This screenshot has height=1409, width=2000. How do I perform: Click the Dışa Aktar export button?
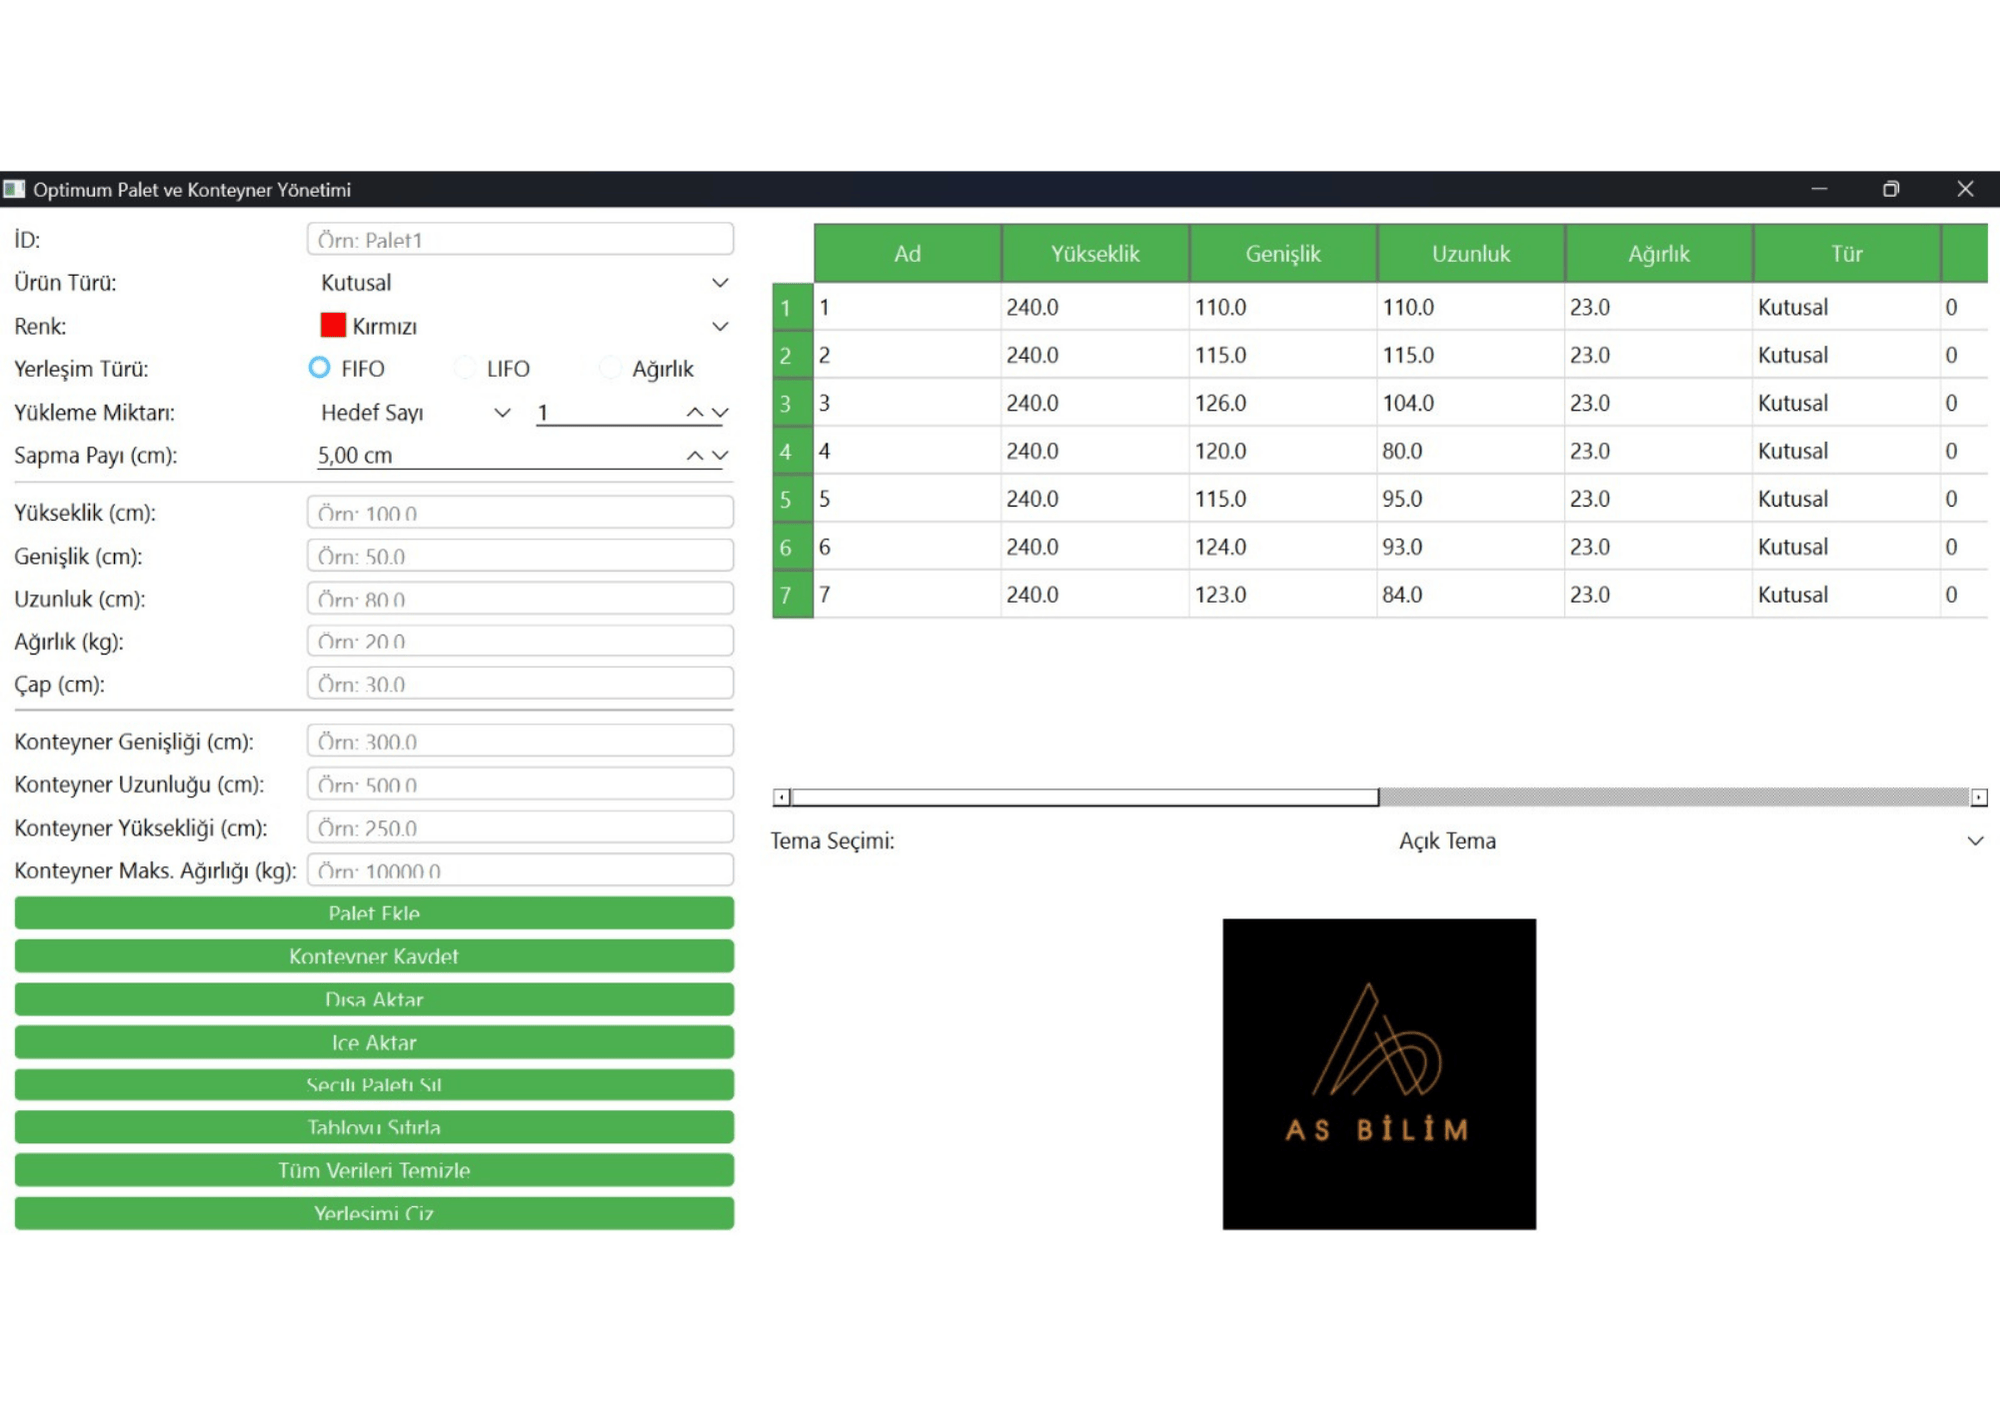(x=374, y=998)
